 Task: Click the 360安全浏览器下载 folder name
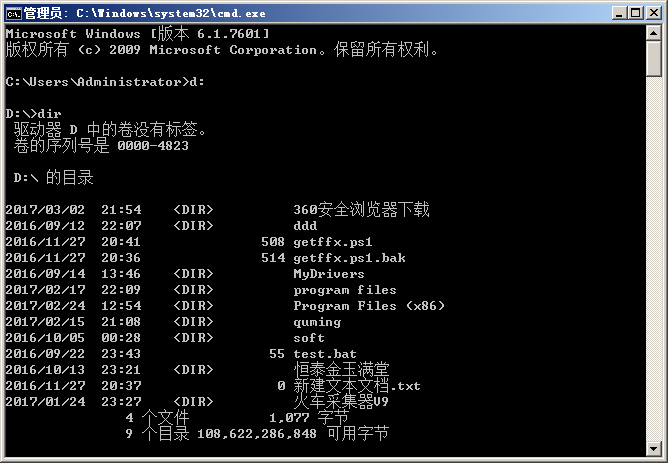click(361, 210)
